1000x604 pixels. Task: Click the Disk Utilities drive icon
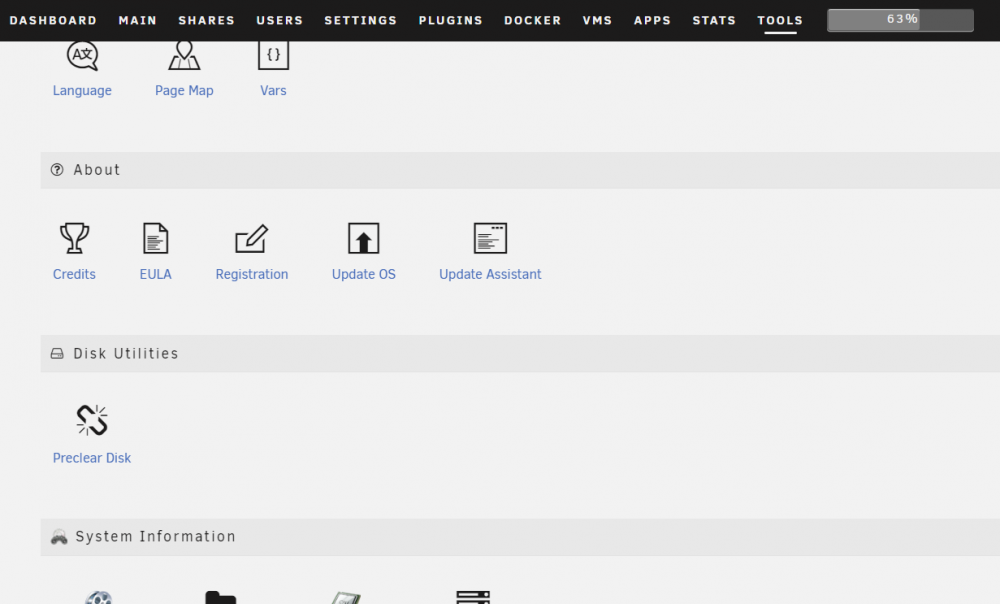[x=57, y=353]
